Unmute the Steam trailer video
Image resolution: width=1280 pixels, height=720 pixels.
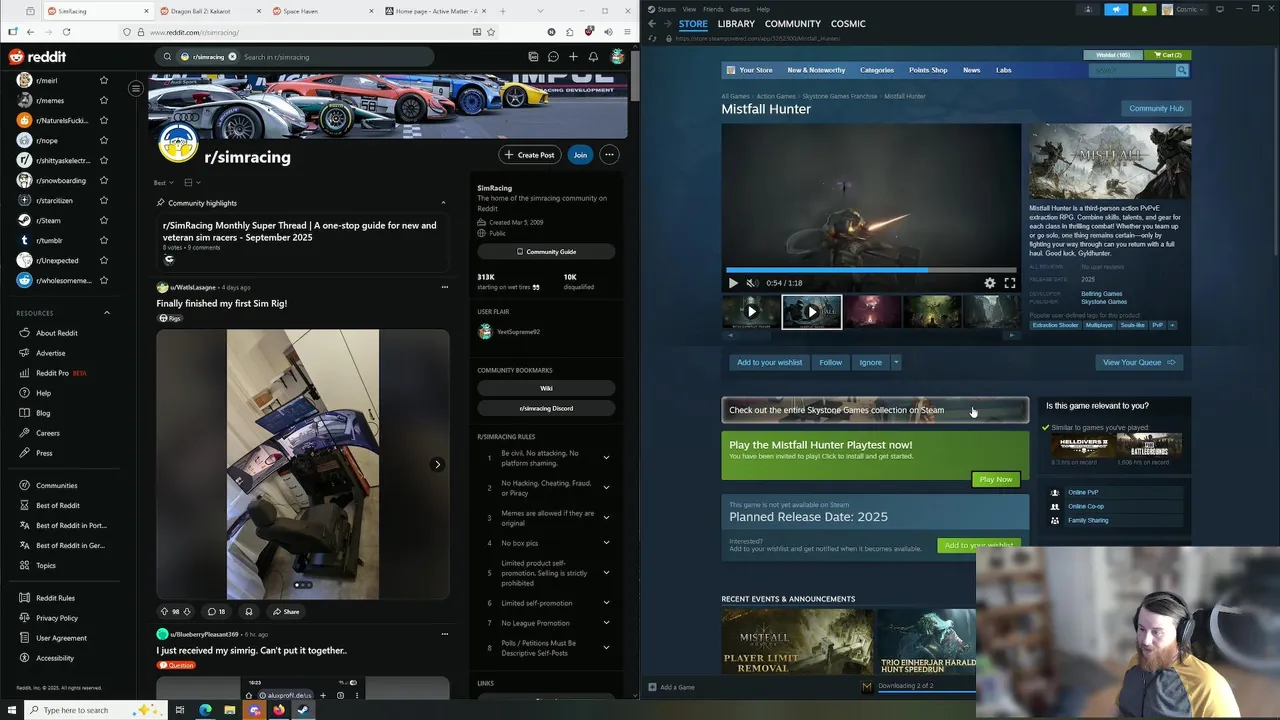pyautogui.click(x=753, y=283)
